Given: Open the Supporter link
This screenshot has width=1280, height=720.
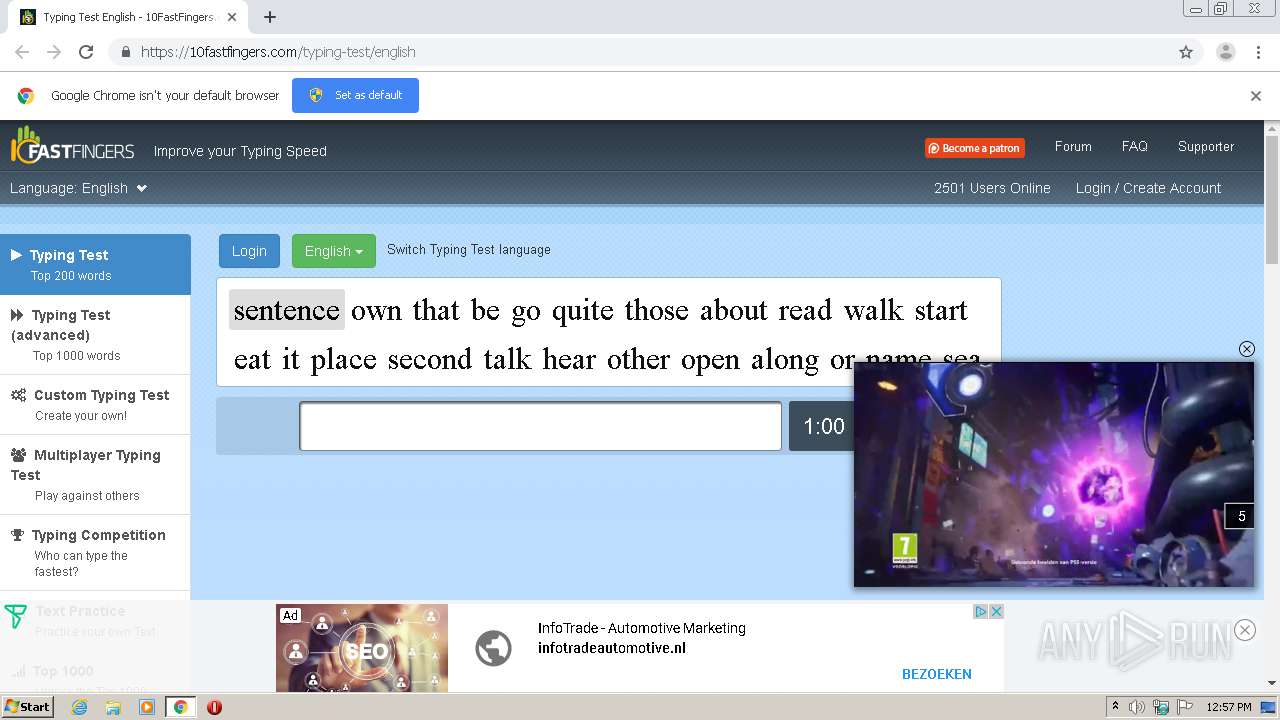Looking at the screenshot, I should coord(1205,146).
